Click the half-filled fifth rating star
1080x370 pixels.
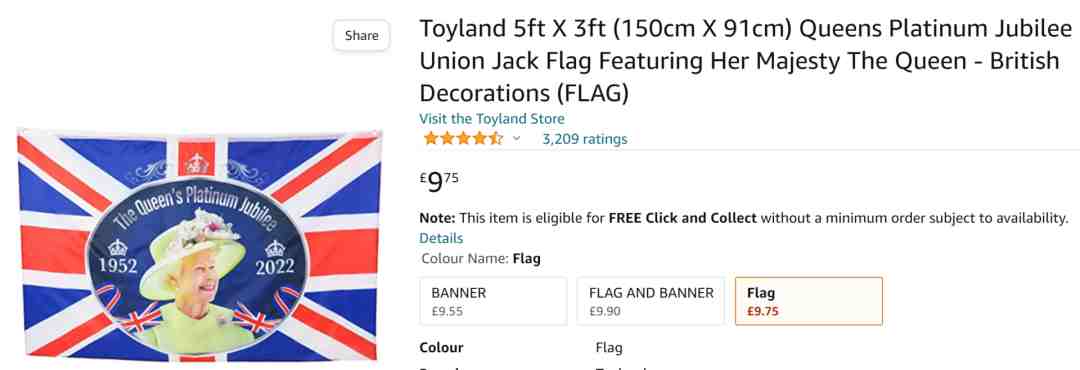coord(496,138)
